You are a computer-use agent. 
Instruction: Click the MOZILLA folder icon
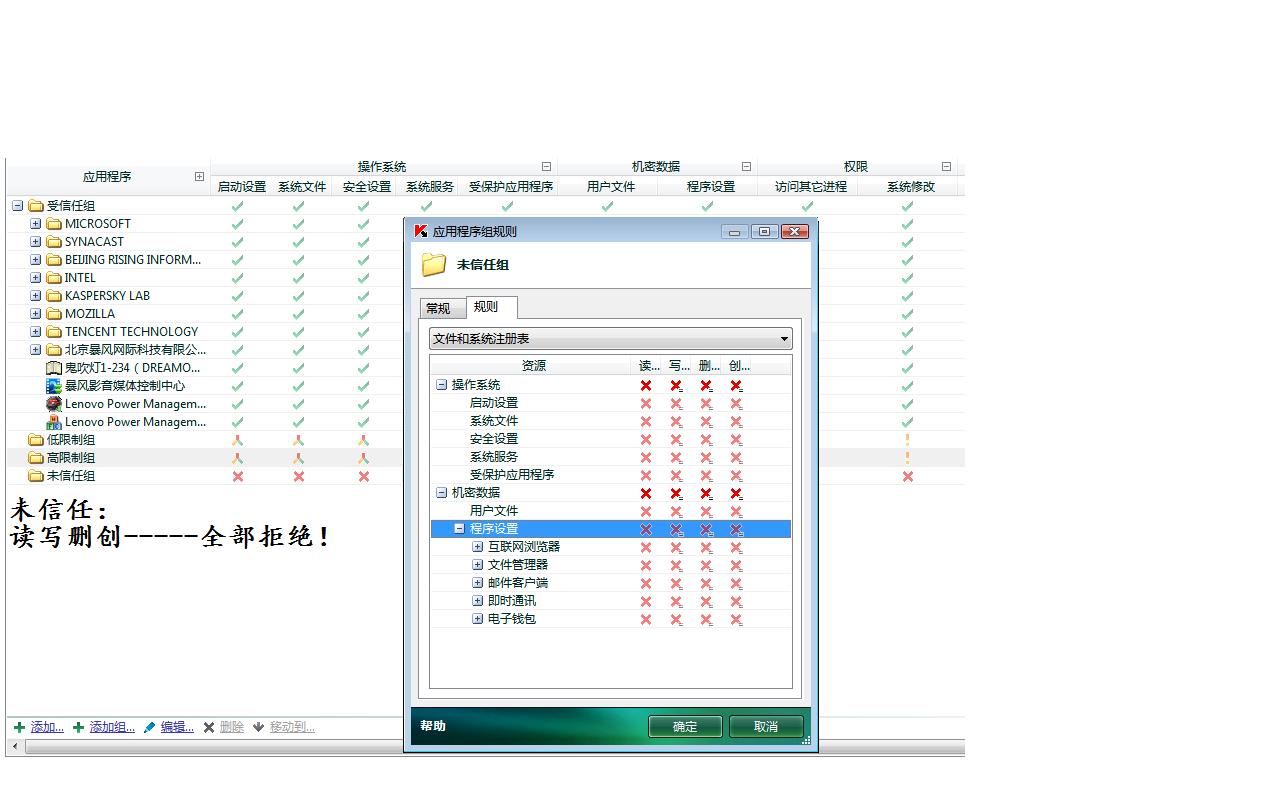[54, 314]
